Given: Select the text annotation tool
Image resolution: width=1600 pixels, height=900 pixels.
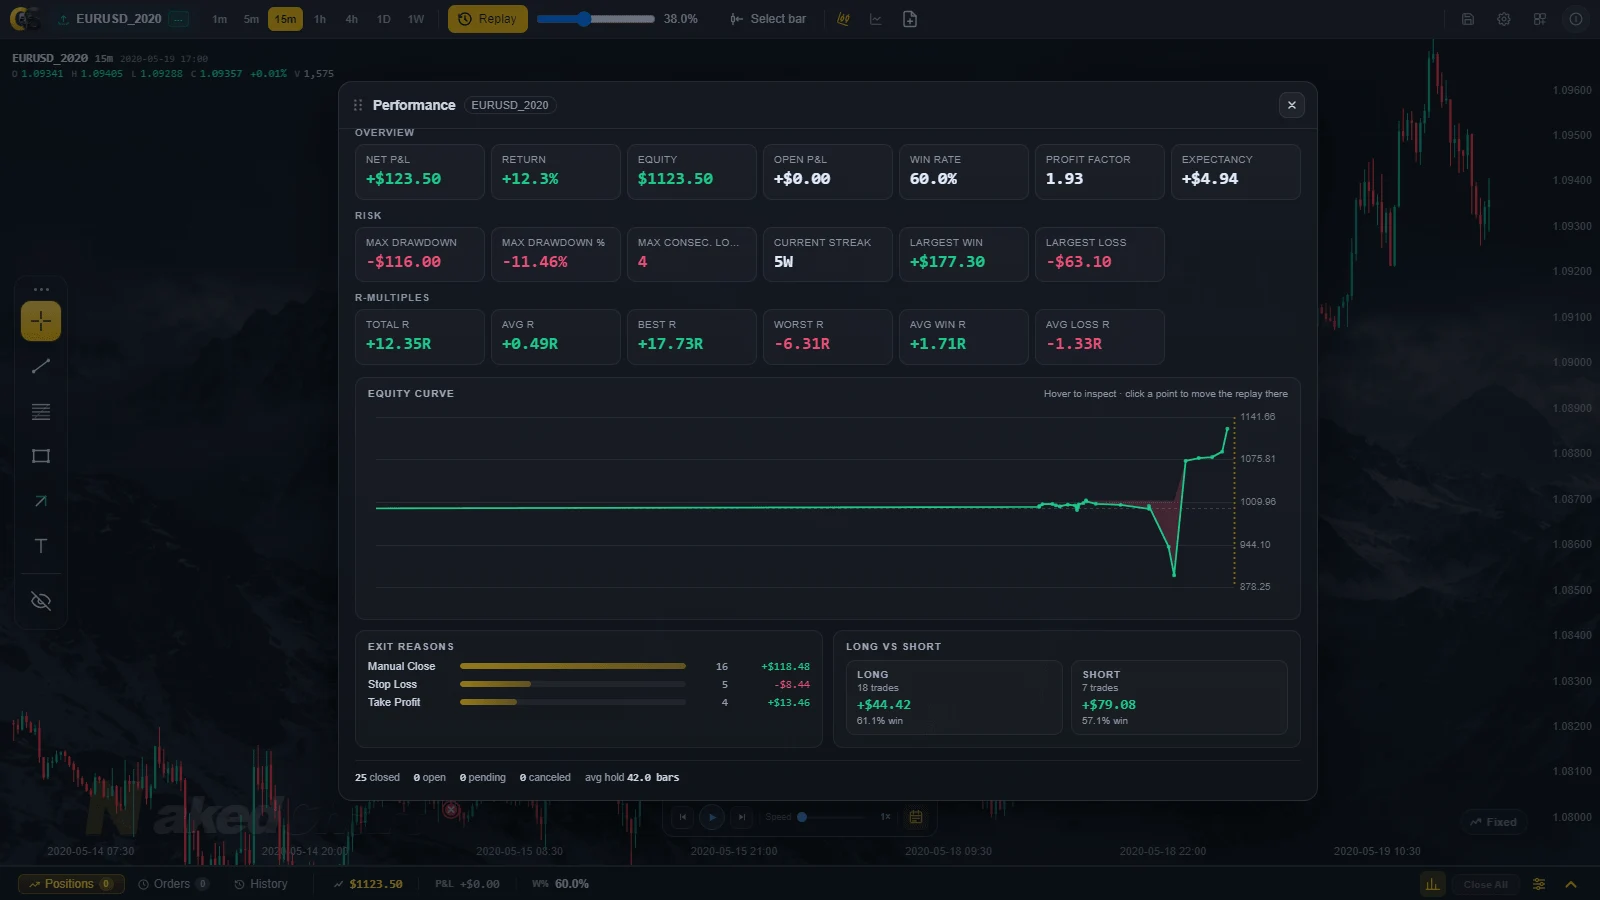Looking at the screenshot, I should 41,546.
